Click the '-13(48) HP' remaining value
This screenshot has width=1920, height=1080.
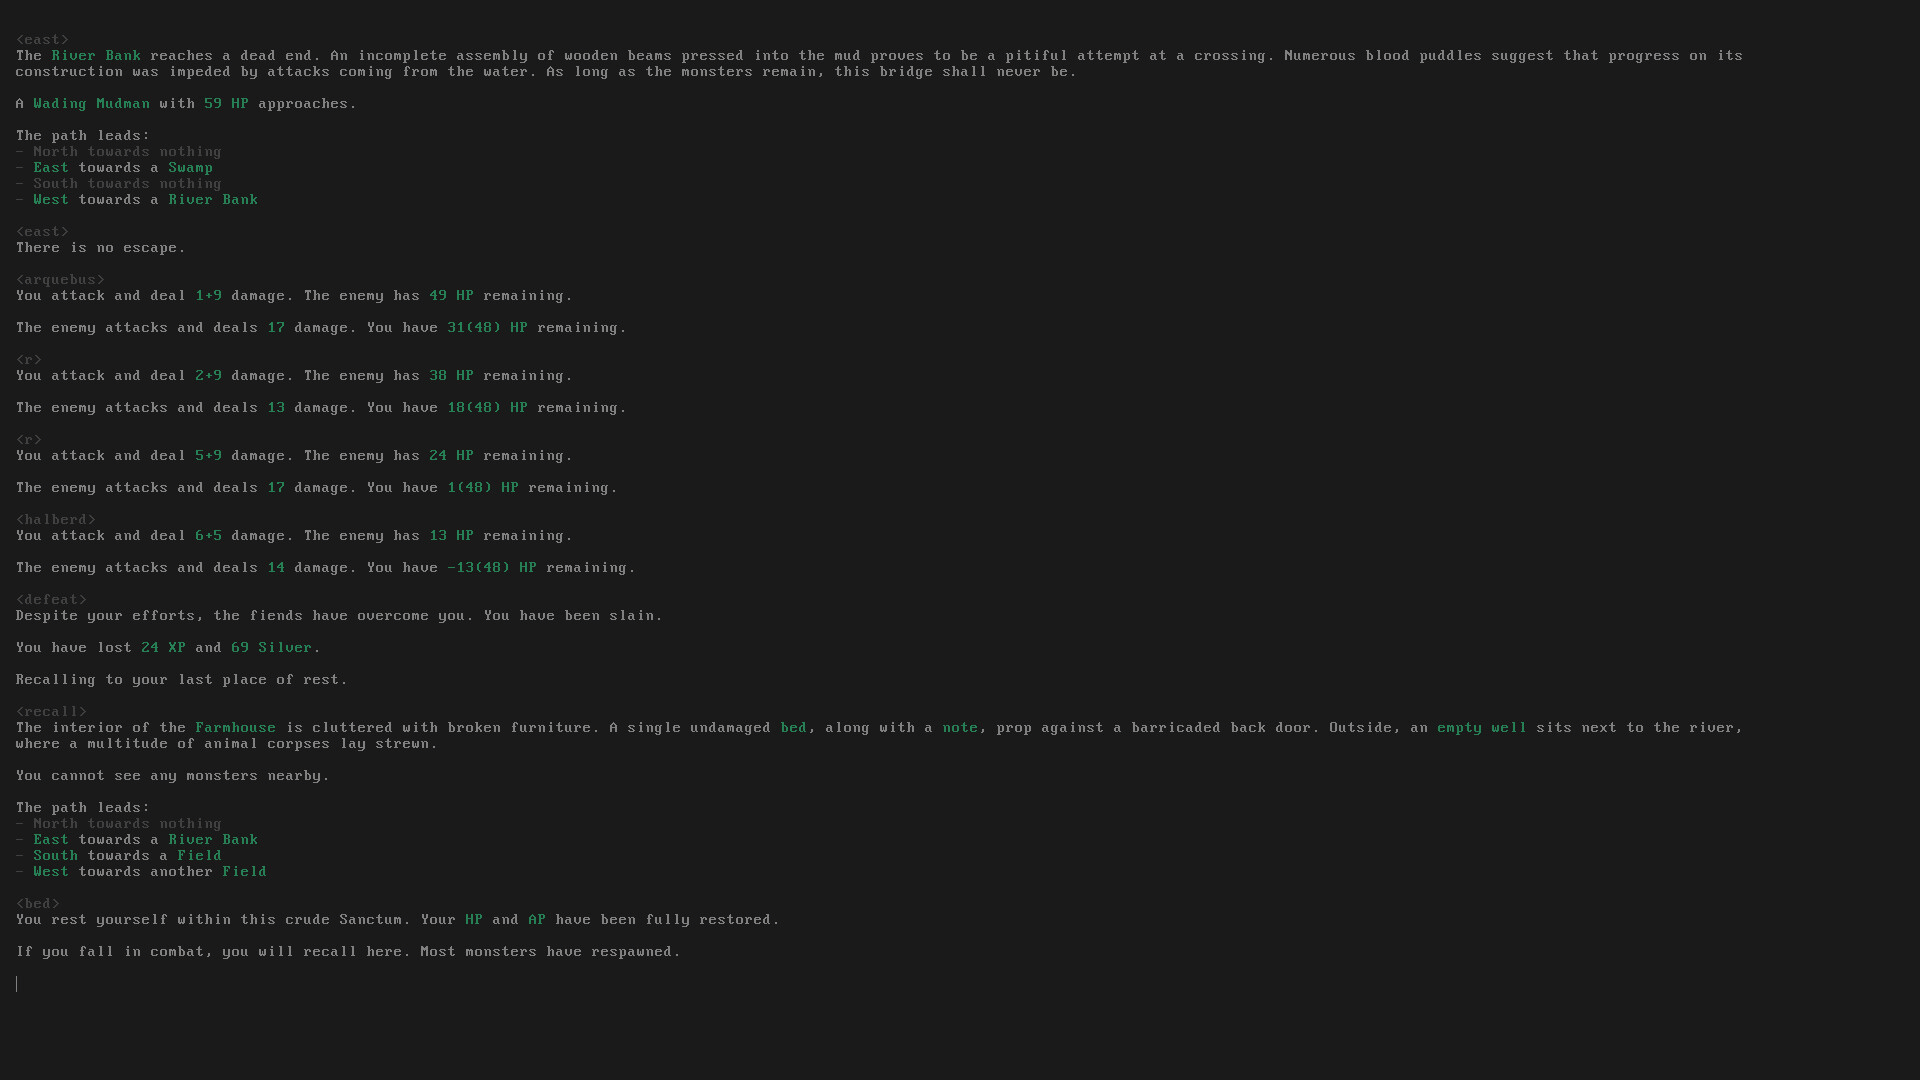click(491, 568)
